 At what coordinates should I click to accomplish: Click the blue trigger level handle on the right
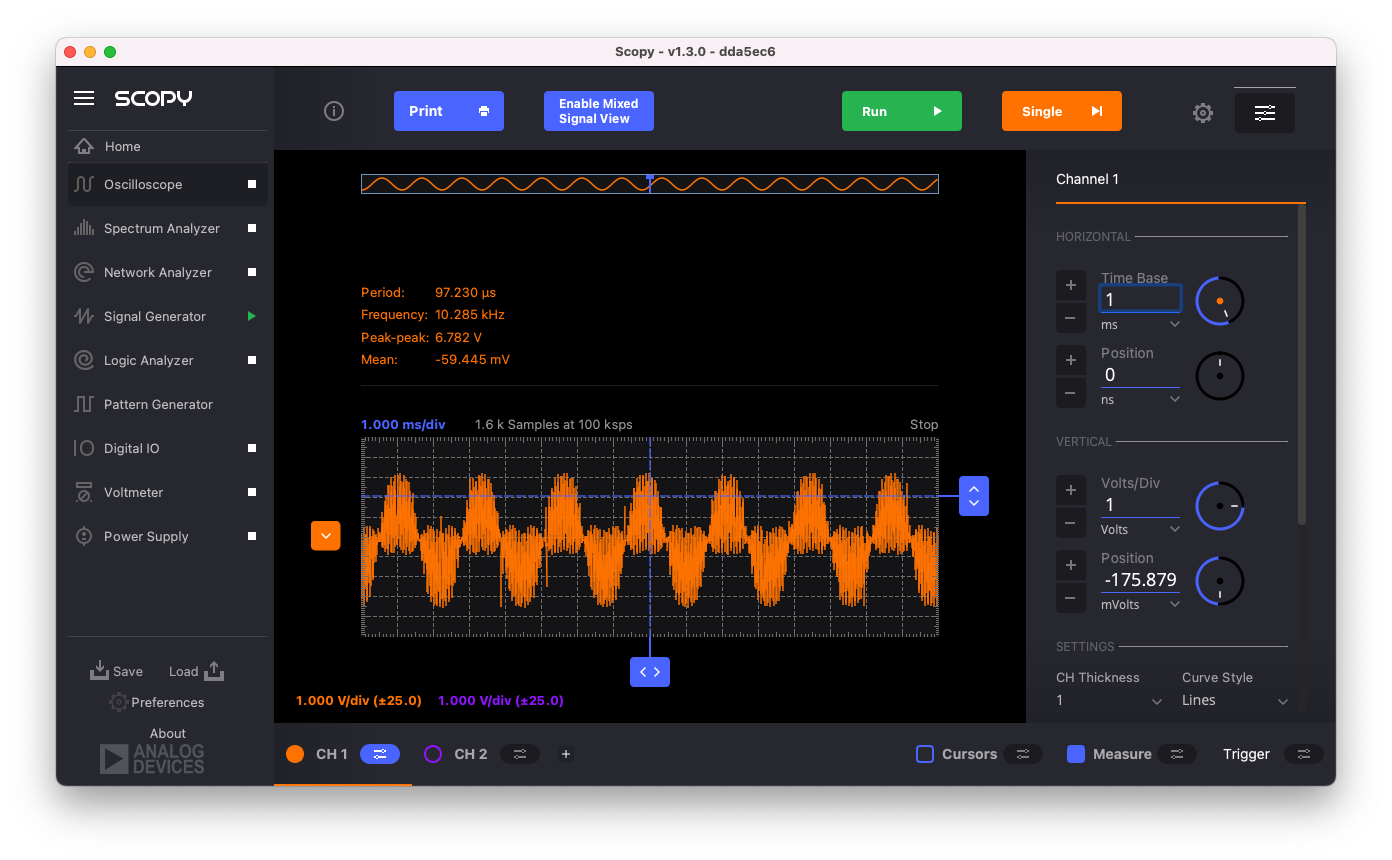click(974, 496)
